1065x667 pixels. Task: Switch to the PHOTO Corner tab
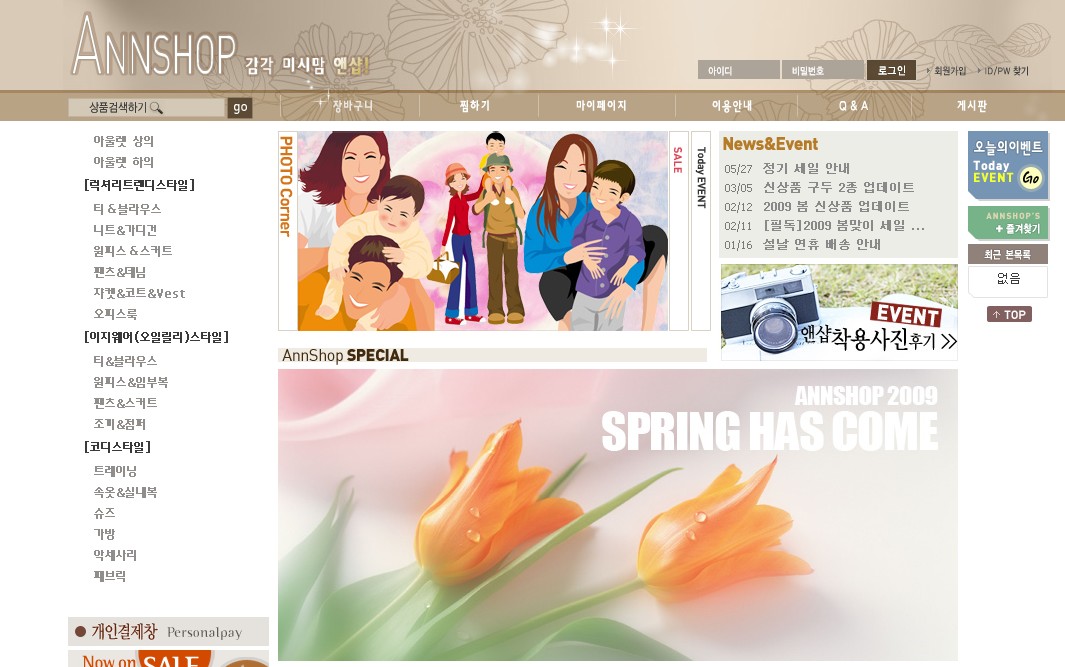(287, 231)
